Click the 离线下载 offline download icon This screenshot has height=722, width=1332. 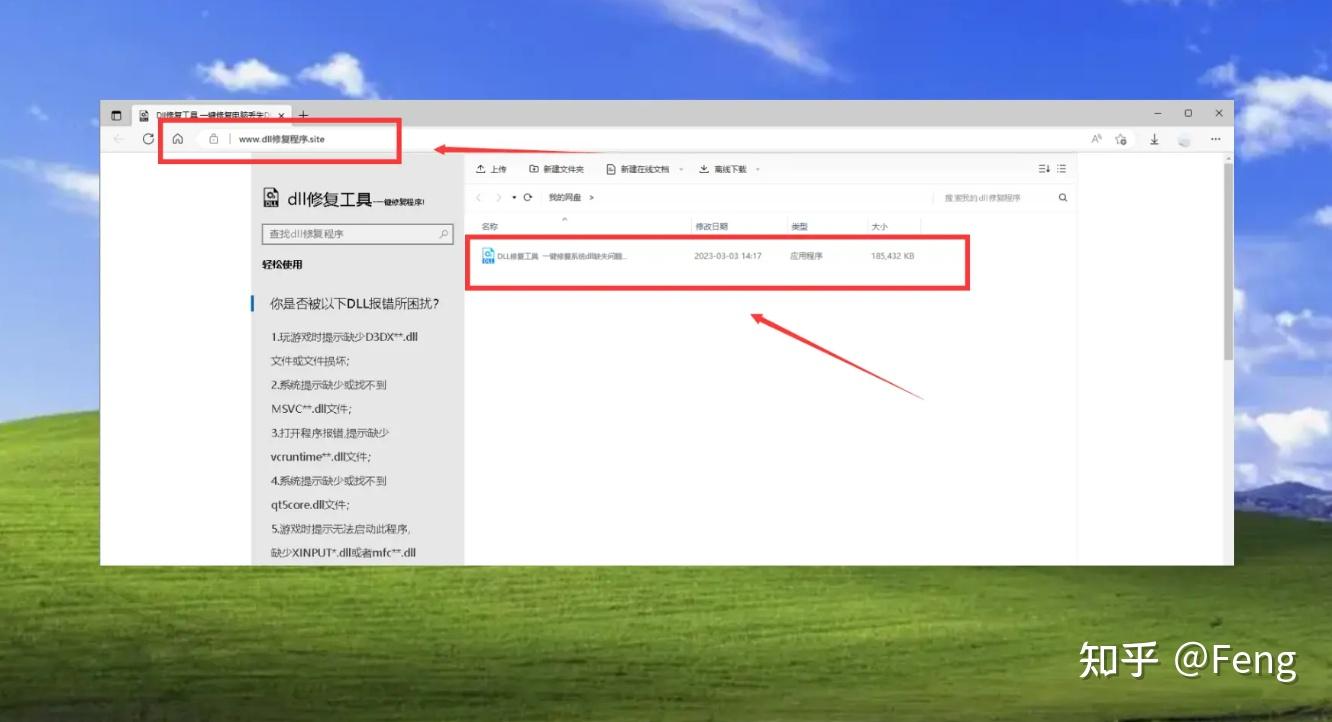pos(703,167)
